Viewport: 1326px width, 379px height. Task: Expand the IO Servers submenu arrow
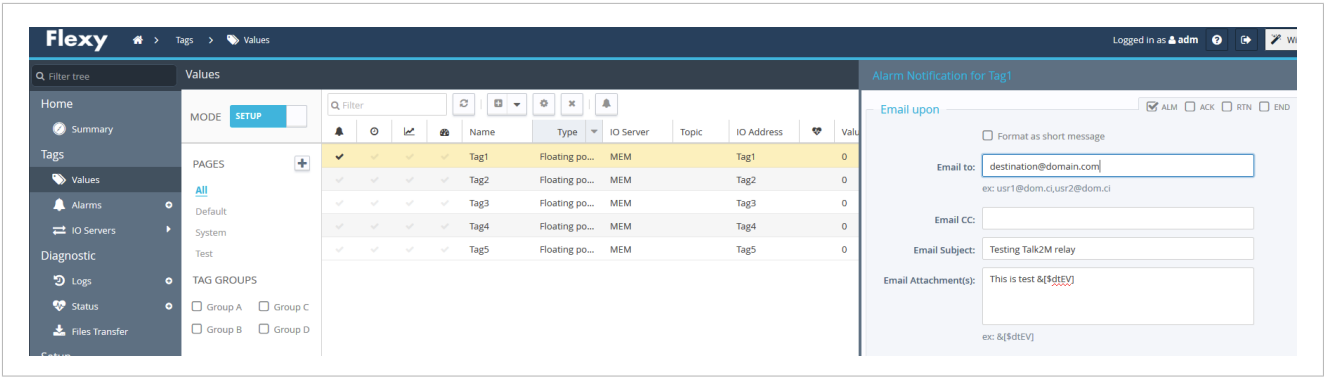click(168, 230)
